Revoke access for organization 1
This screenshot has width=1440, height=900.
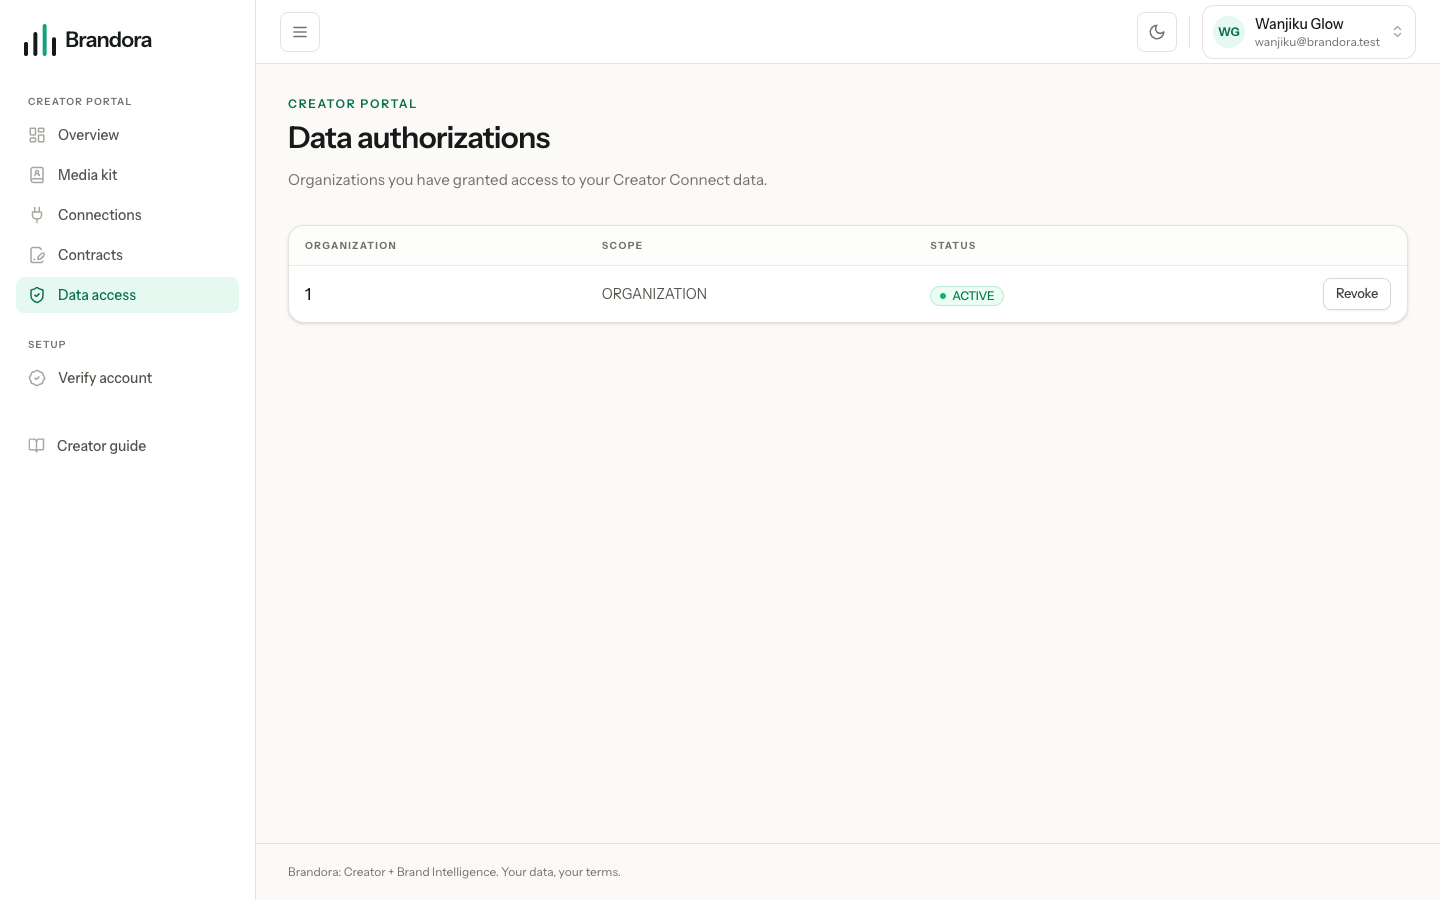pyautogui.click(x=1356, y=294)
